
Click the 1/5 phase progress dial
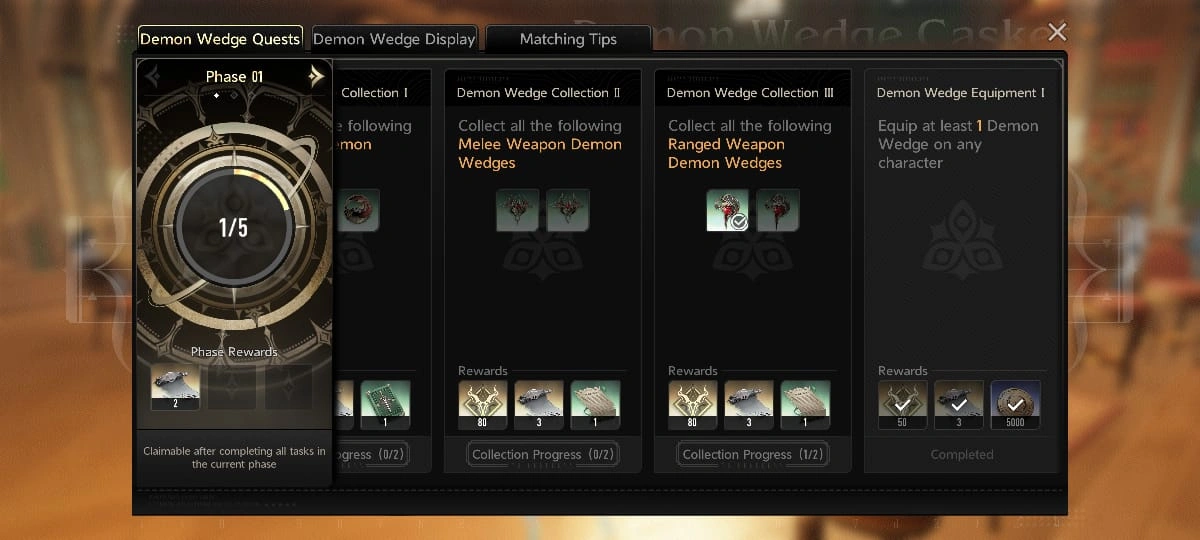click(234, 227)
